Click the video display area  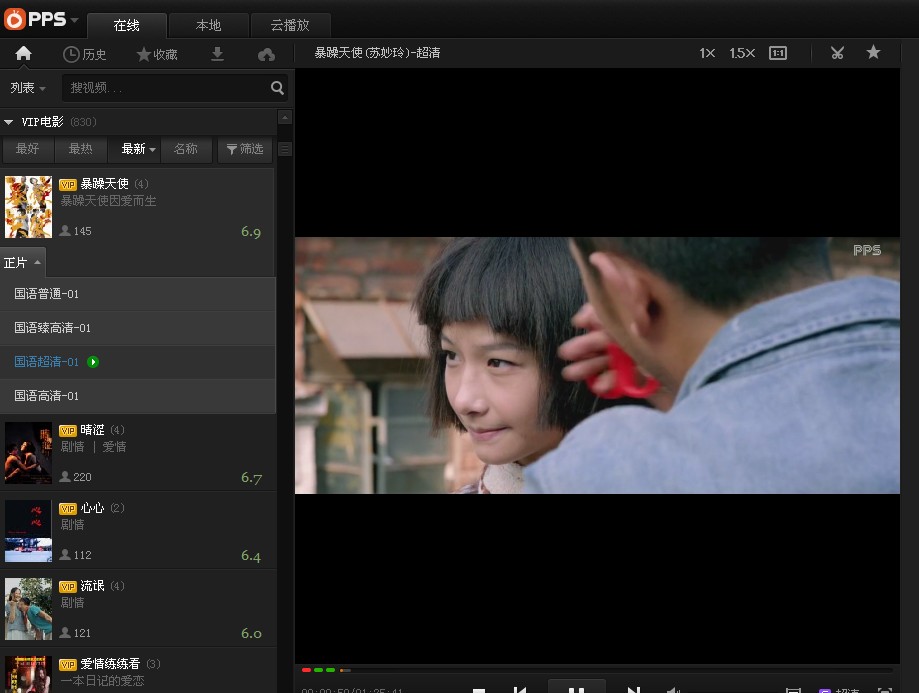(x=597, y=366)
